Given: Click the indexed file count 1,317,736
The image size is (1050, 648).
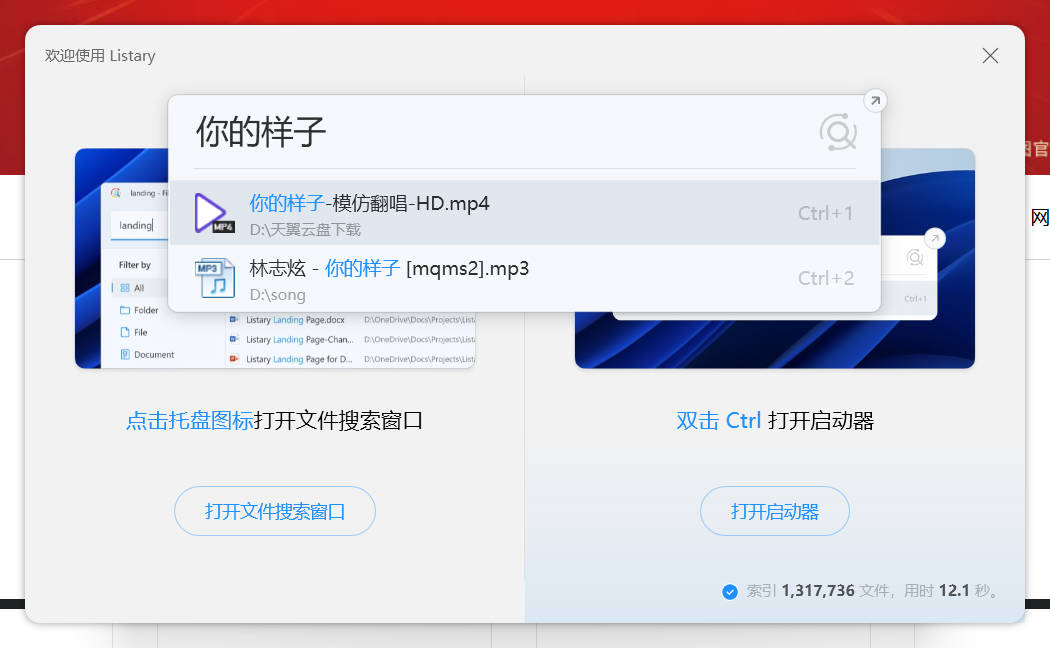Looking at the screenshot, I should [x=818, y=590].
